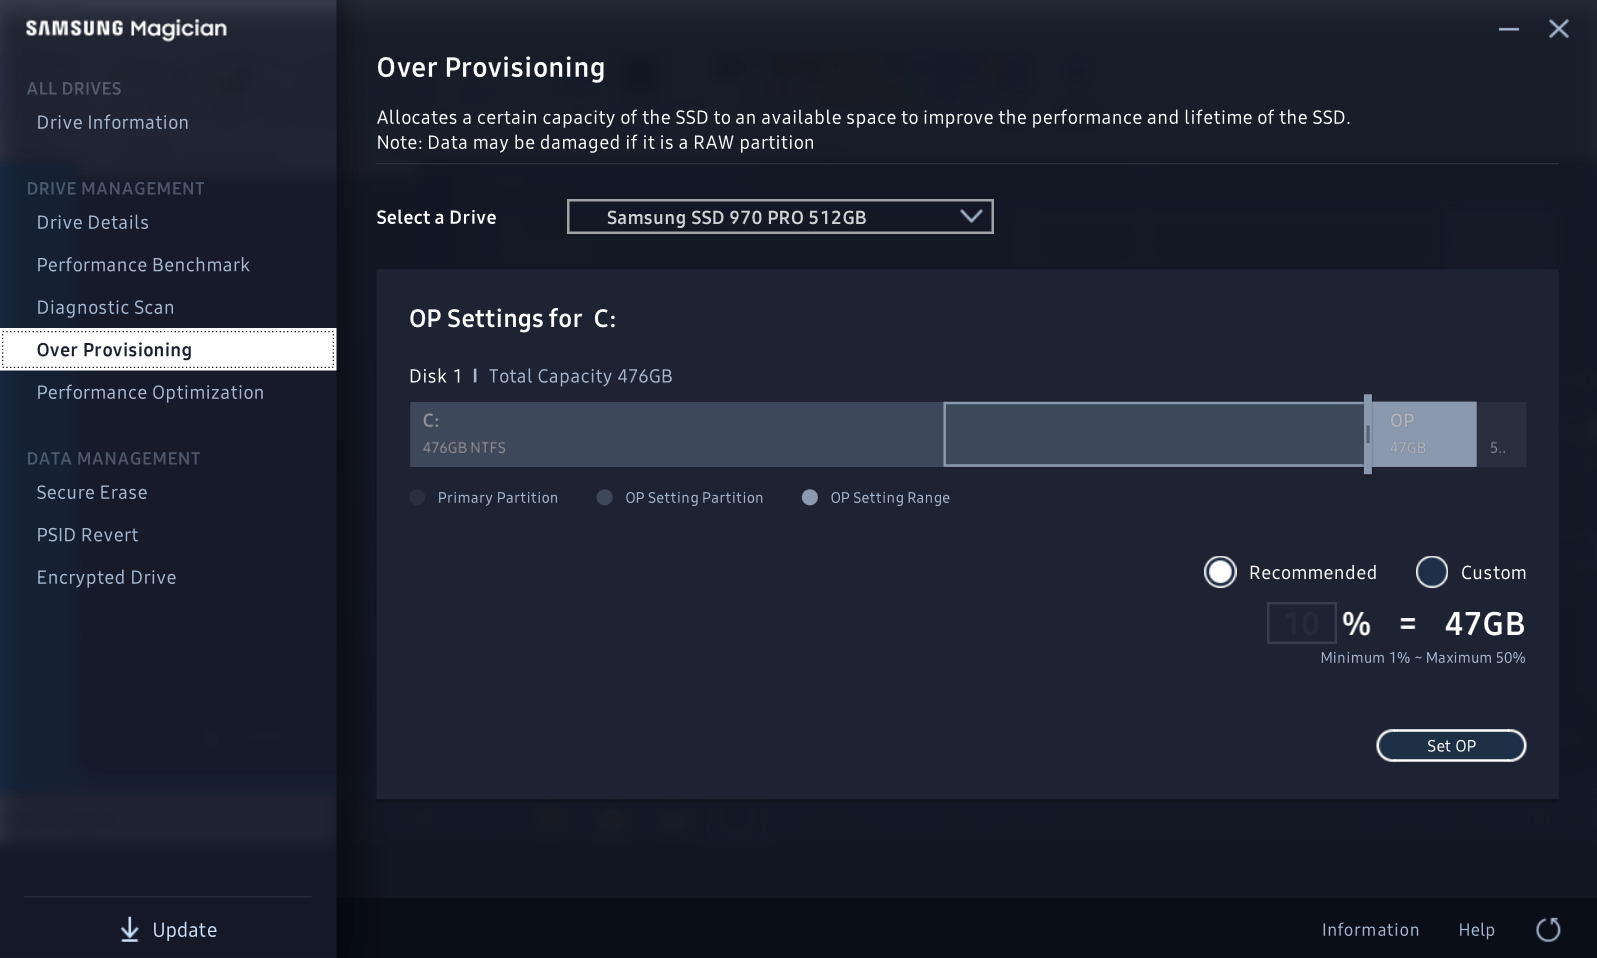Image resolution: width=1597 pixels, height=958 pixels.
Task: Minimize the Samsung Magician window
Action: tap(1508, 29)
